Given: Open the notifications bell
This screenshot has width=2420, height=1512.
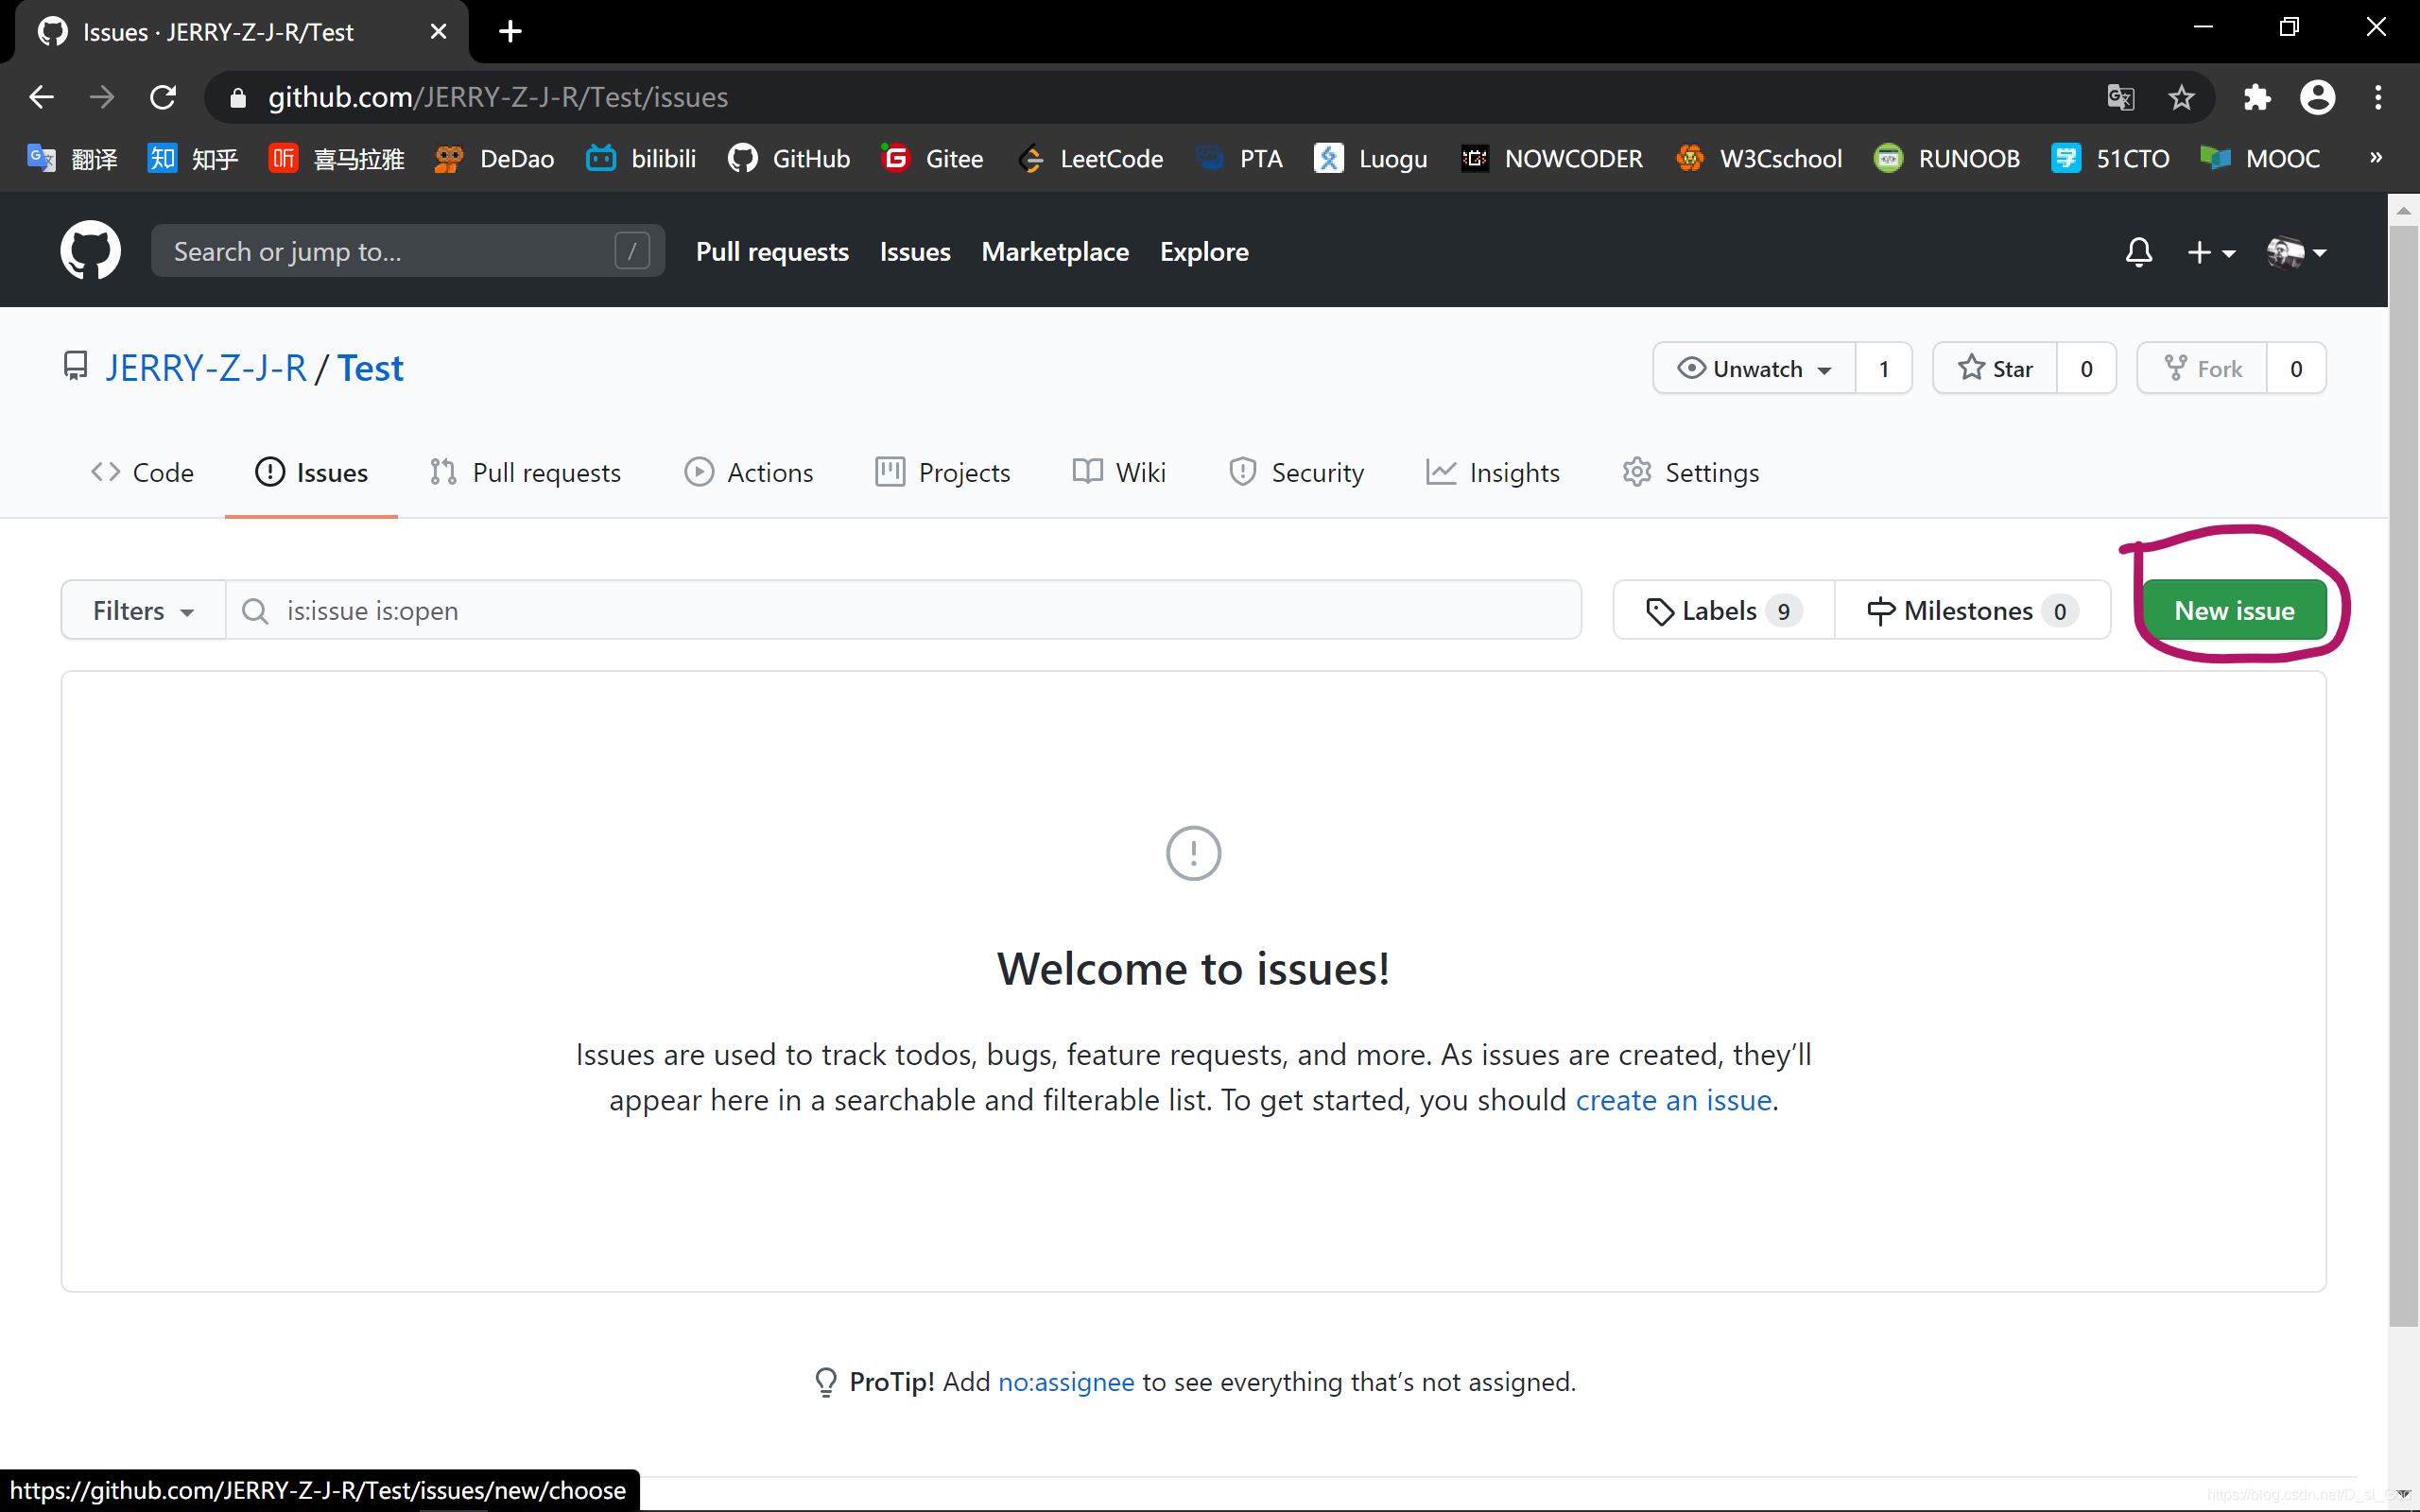Looking at the screenshot, I should click(x=2138, y=252).
